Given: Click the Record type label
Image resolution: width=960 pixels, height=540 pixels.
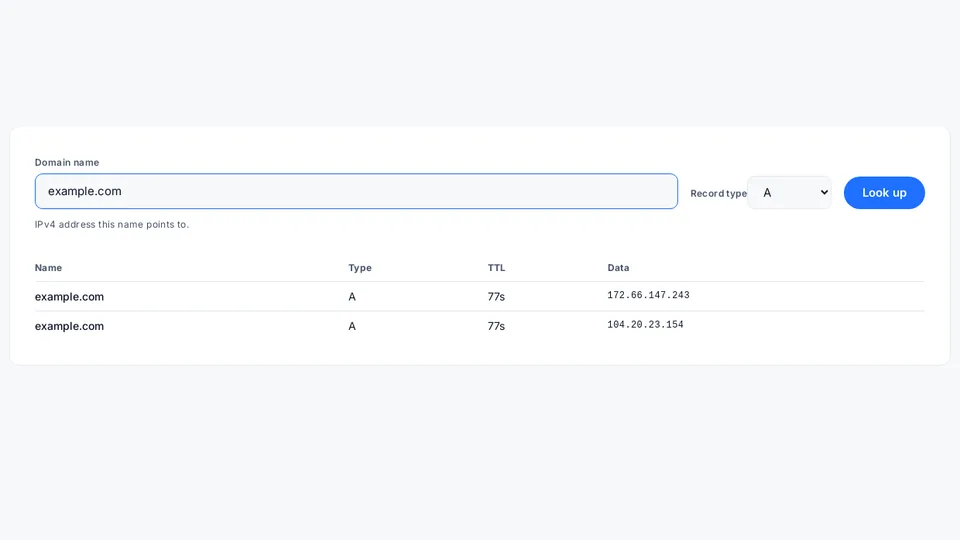Looking at the screenshot, I should [719, 193].
